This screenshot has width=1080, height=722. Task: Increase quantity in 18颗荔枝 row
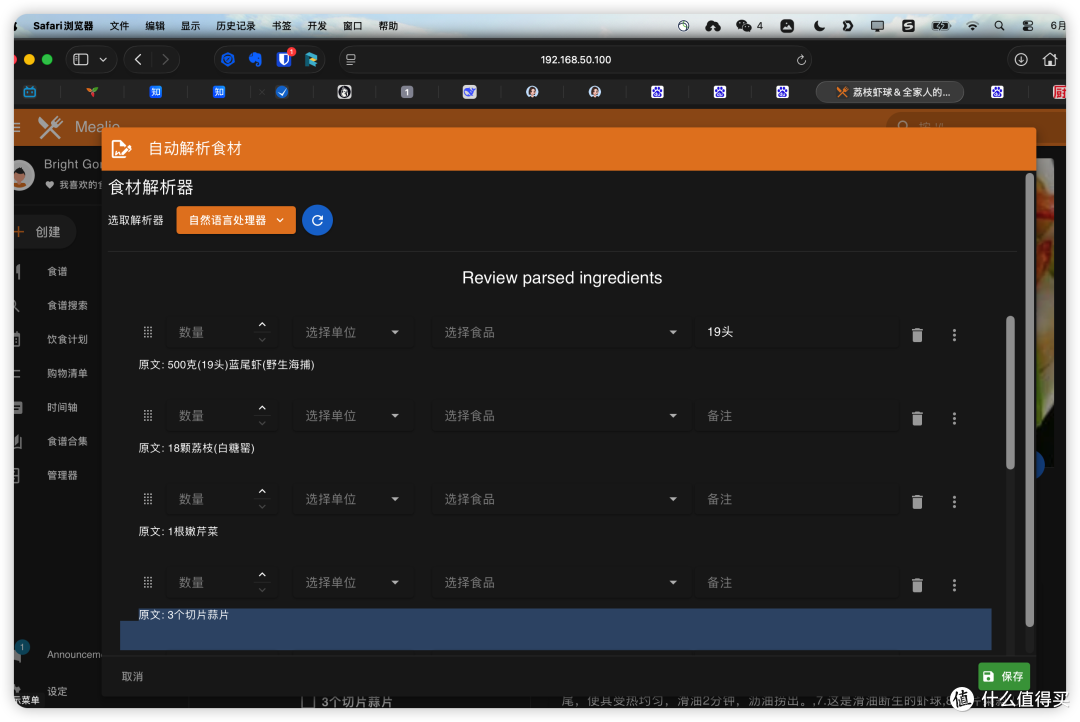tap(262, 408)
